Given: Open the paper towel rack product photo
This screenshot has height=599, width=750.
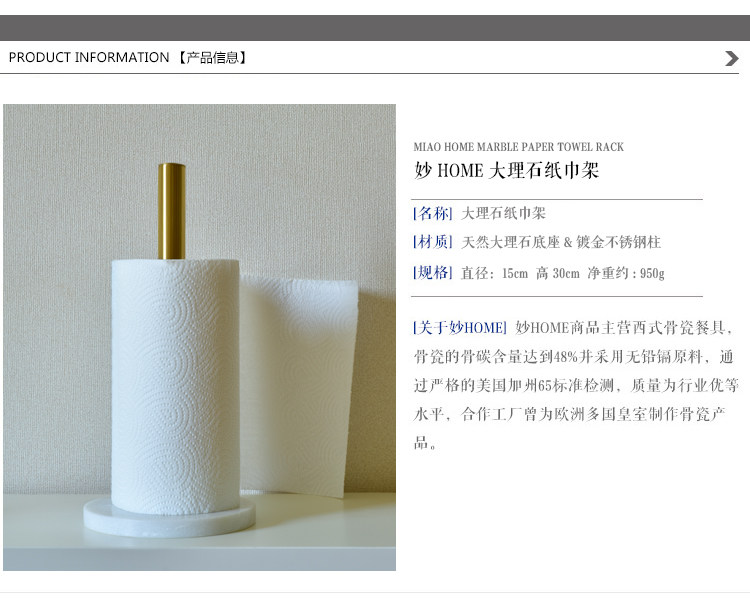Looking at the screenshot, I should coord(199,337).
